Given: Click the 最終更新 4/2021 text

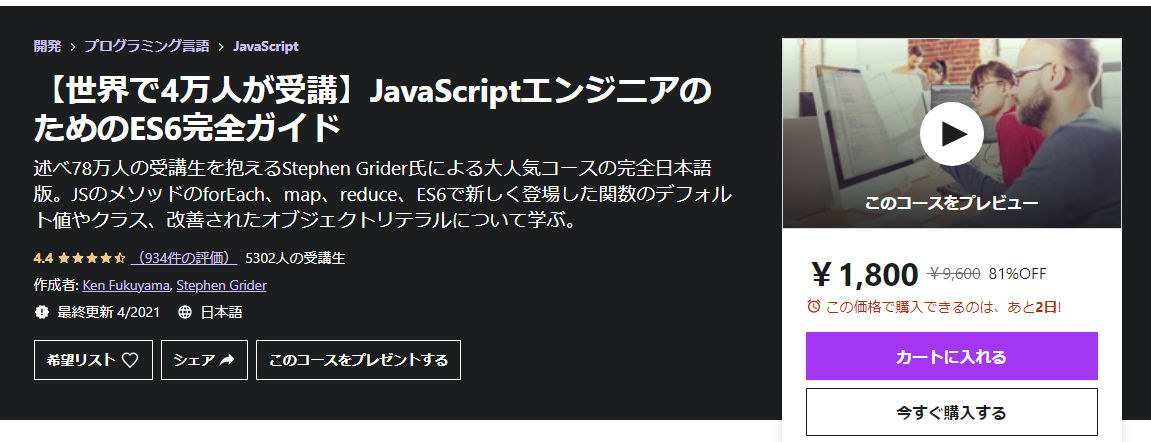Looking at the screenshot, I should (108, 312).
